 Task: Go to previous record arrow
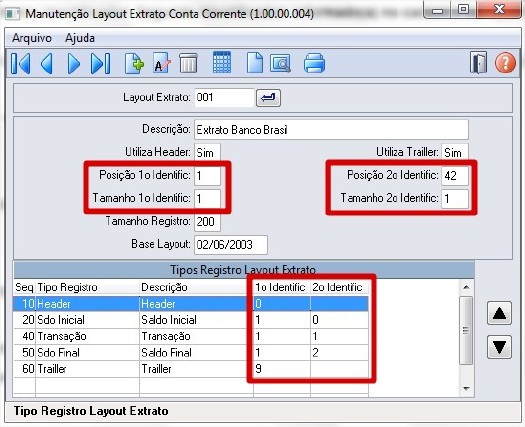(47, 63)
